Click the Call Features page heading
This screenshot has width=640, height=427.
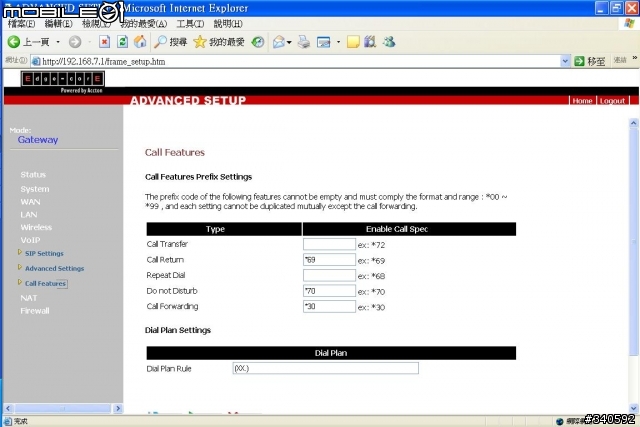(x=175, y=152)
